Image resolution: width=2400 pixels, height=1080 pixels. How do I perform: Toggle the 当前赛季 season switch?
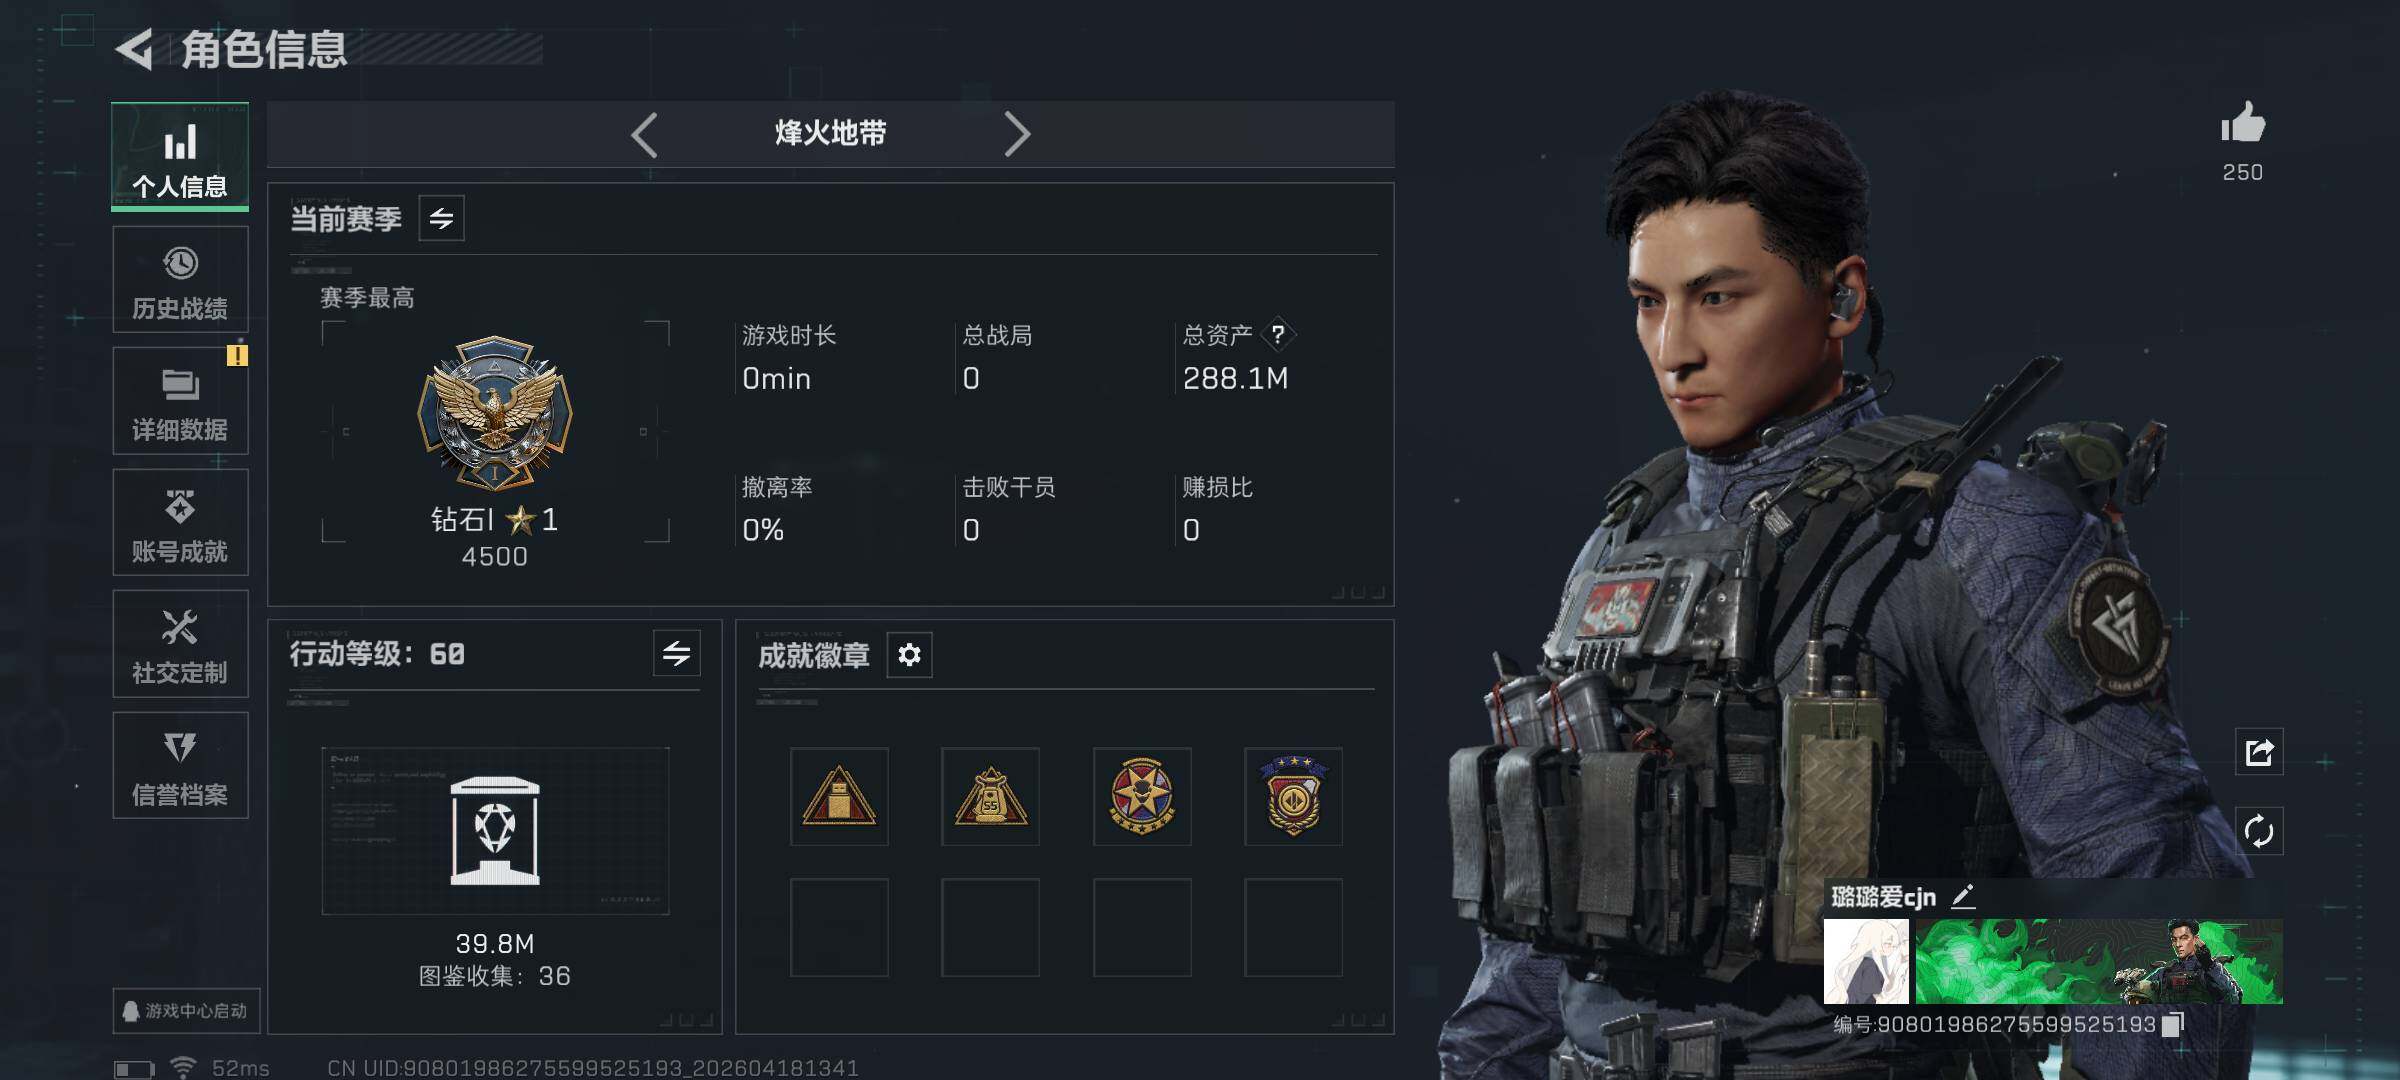441,218
